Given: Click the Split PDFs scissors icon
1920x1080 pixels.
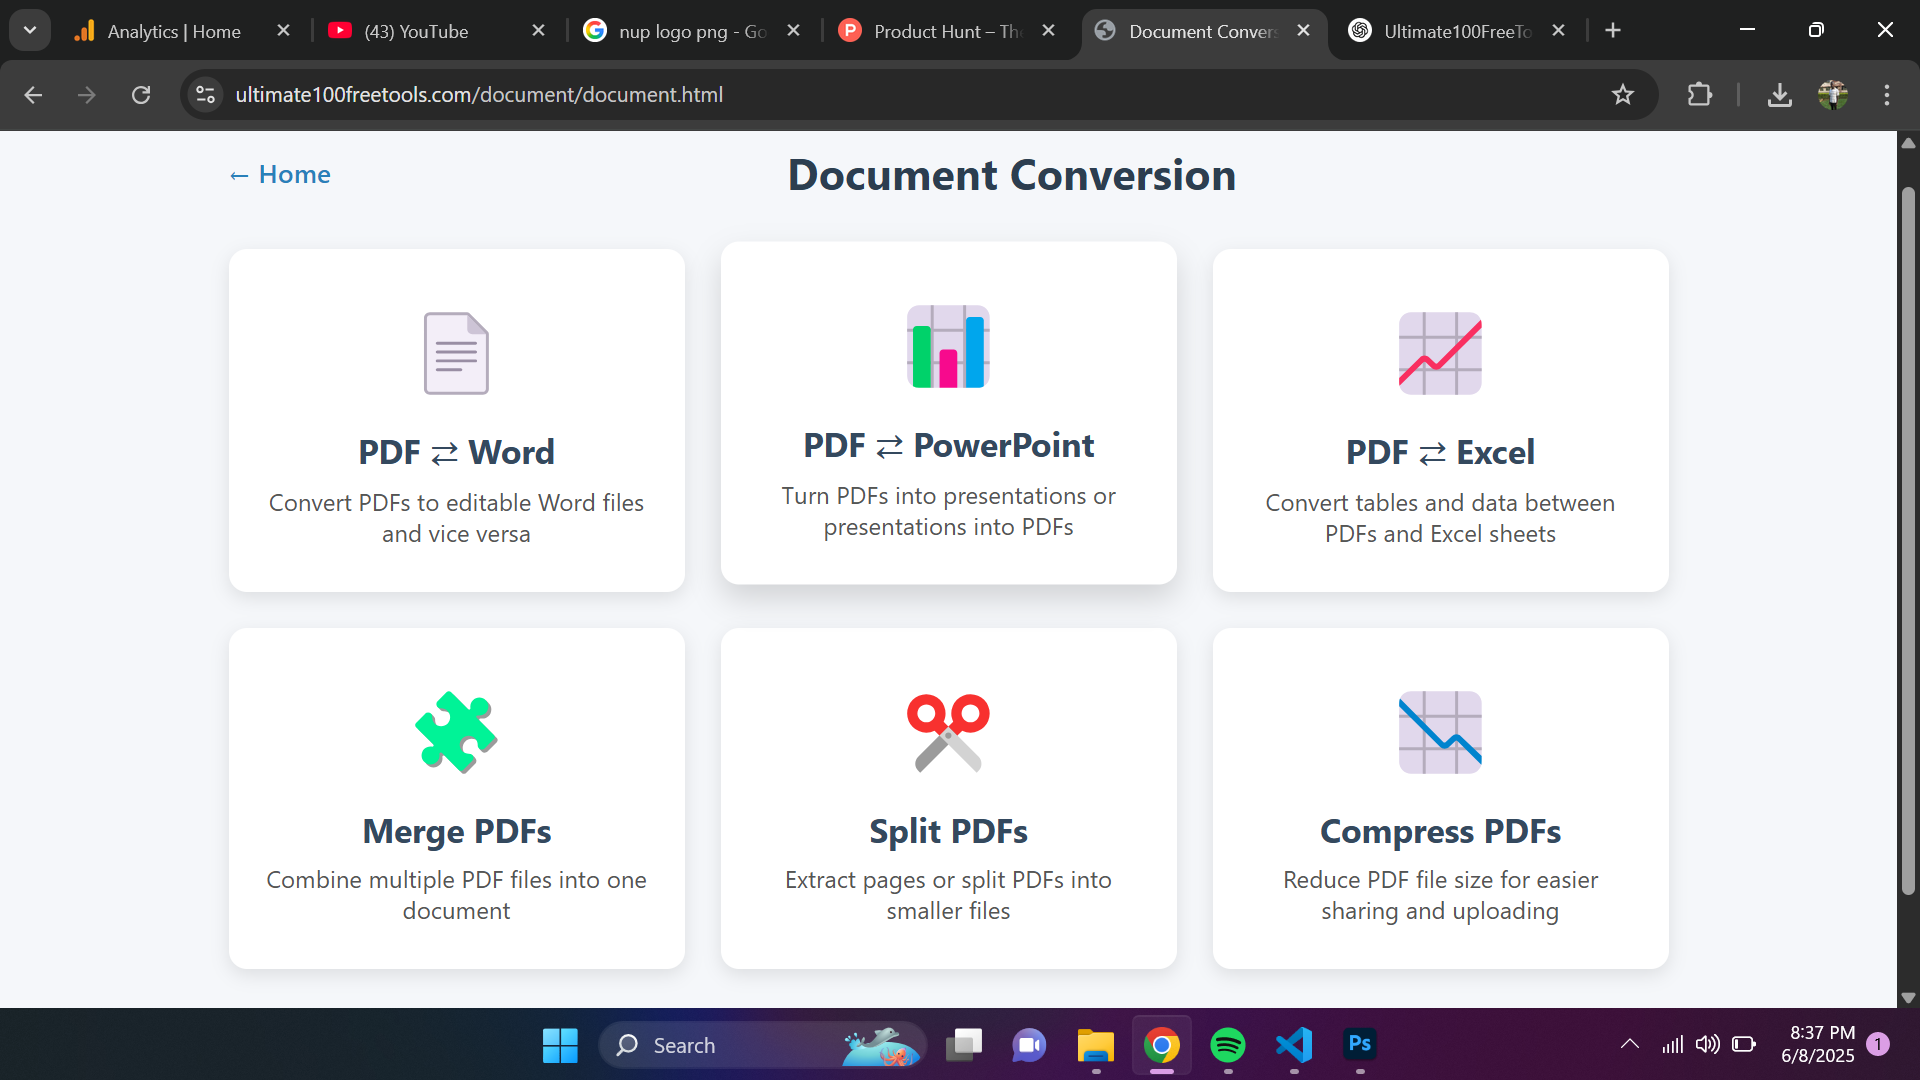Looking at the screenshot, I should pos(947,732).
